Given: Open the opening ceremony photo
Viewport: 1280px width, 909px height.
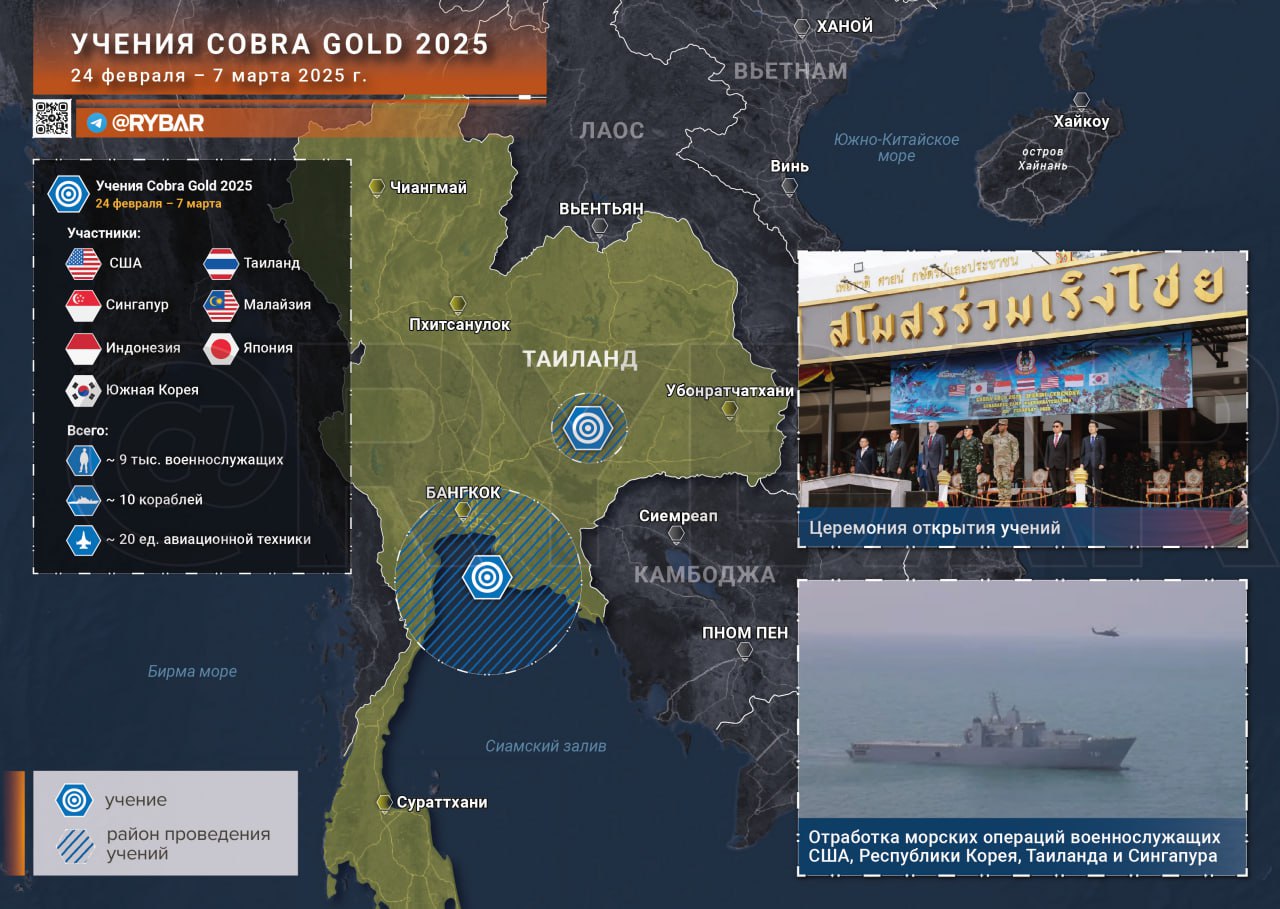Looking at the screenshot, I should (1022, 380).
